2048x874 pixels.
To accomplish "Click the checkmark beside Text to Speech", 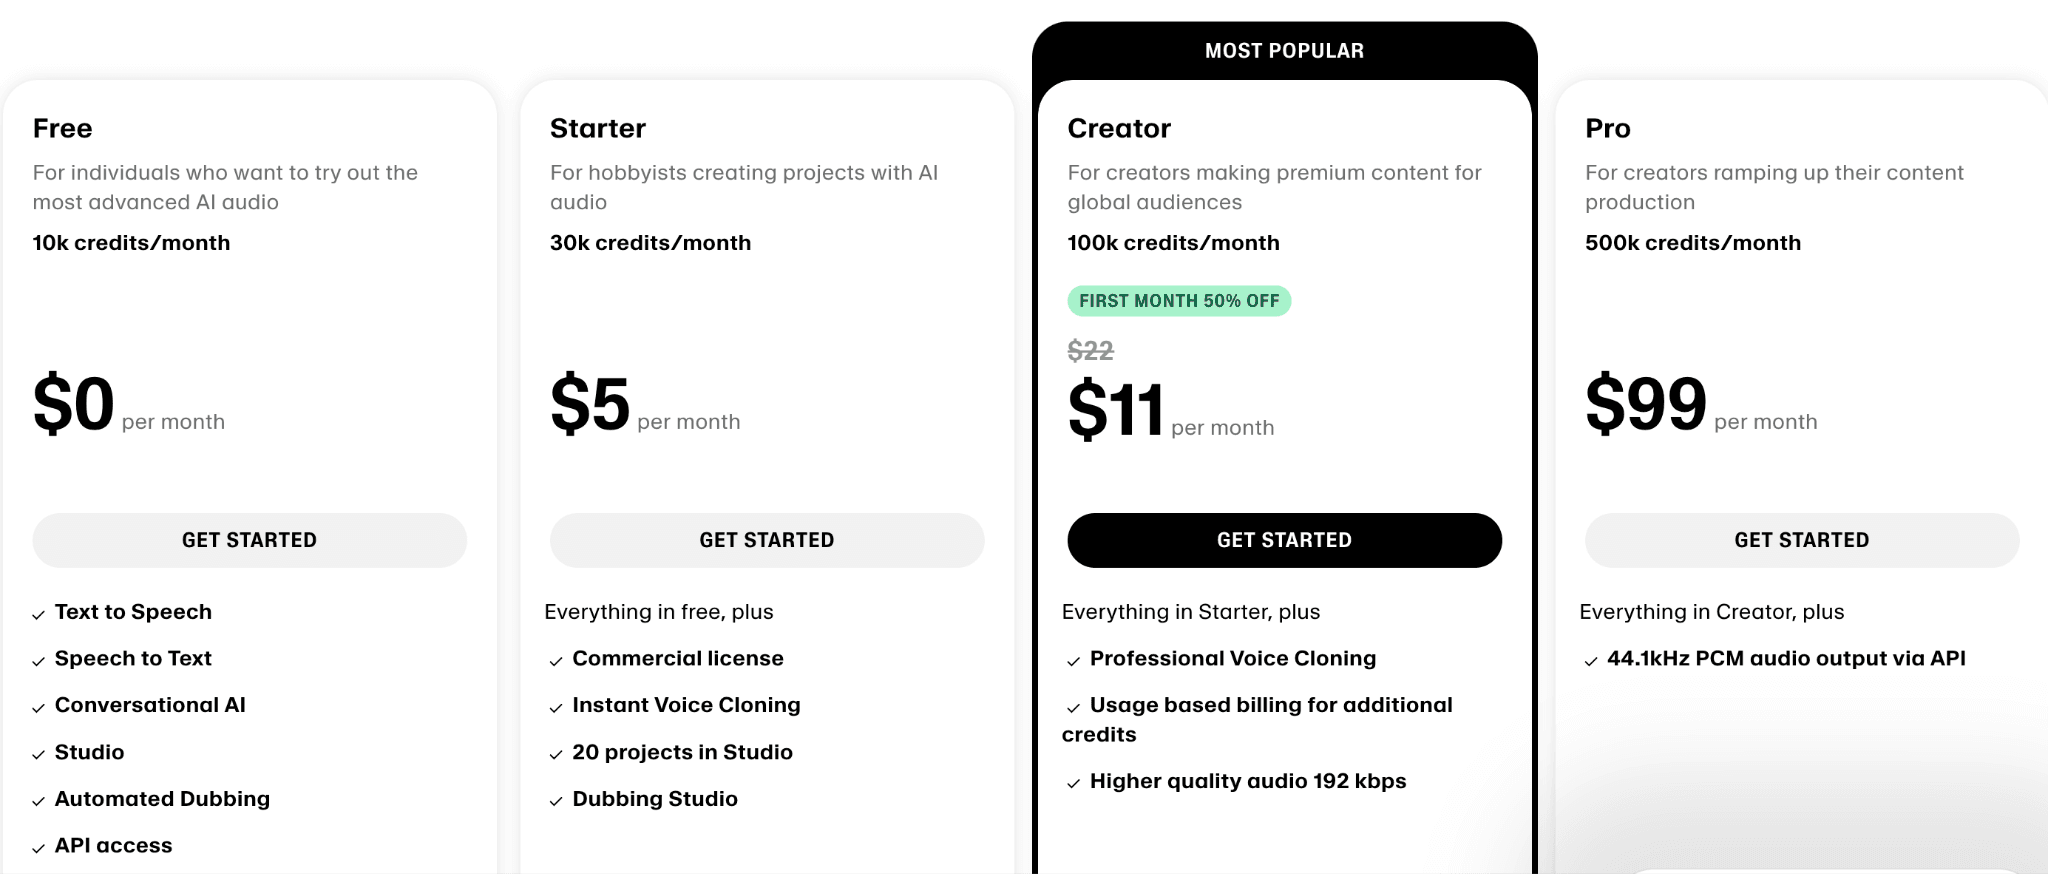I will 39,614.
